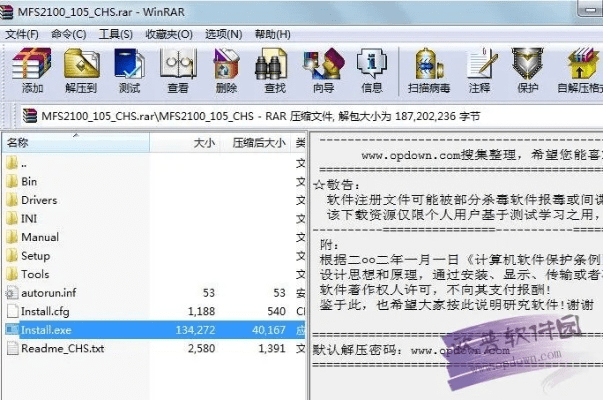
Task: Click the archive icon in the address bar
Action: [x=30, y=116]
